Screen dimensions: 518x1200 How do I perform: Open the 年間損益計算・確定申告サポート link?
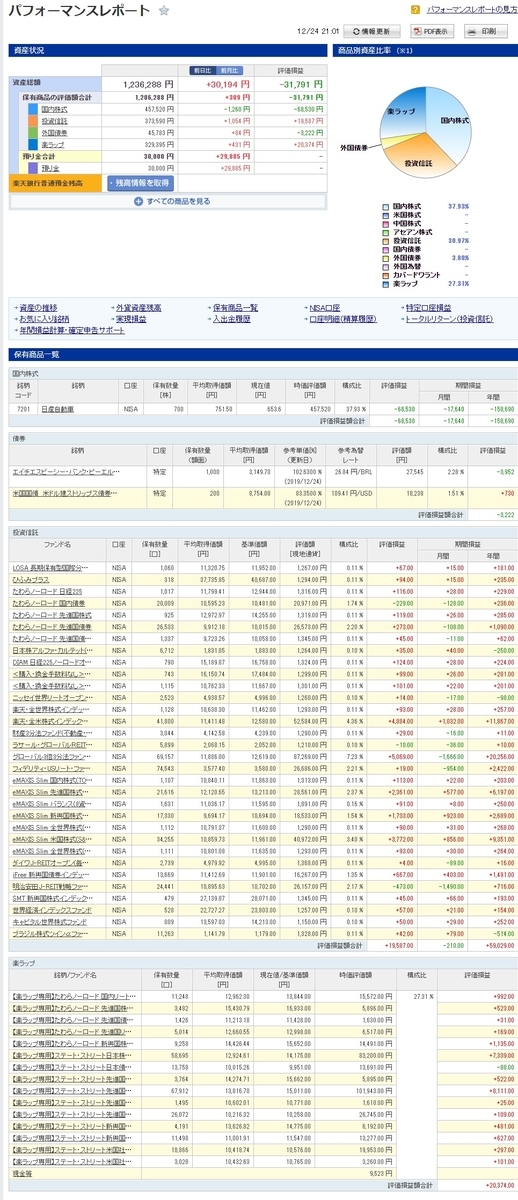73,329
